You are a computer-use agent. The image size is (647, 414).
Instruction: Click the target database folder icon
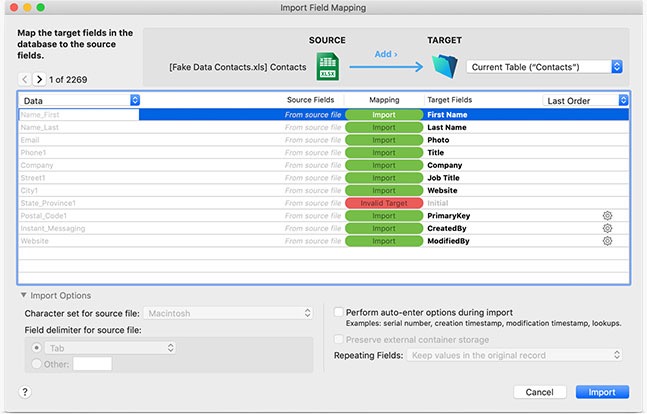point(445,67)
